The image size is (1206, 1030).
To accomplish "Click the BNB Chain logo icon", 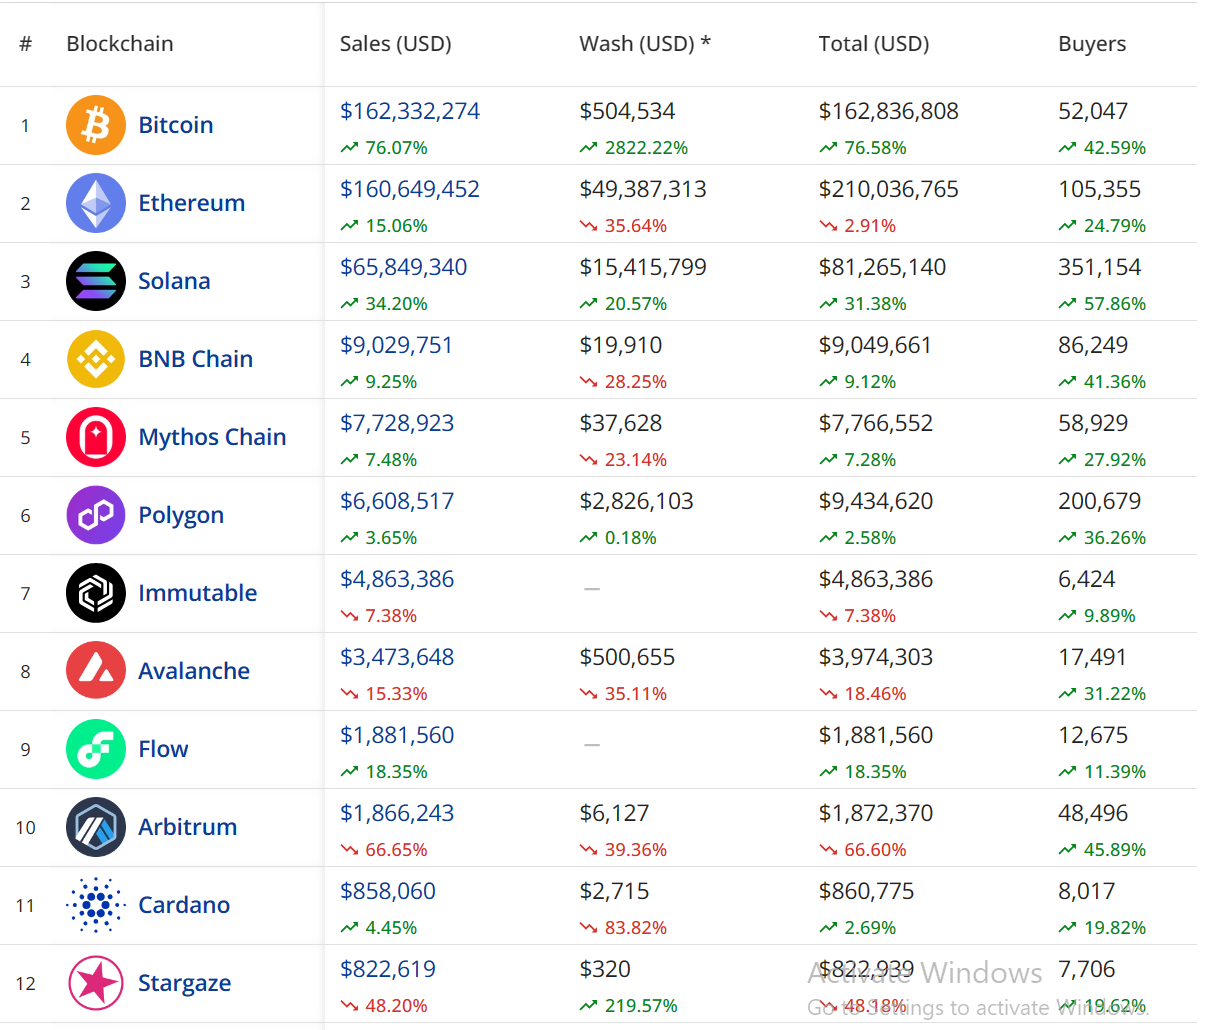I will pos(96,359).
